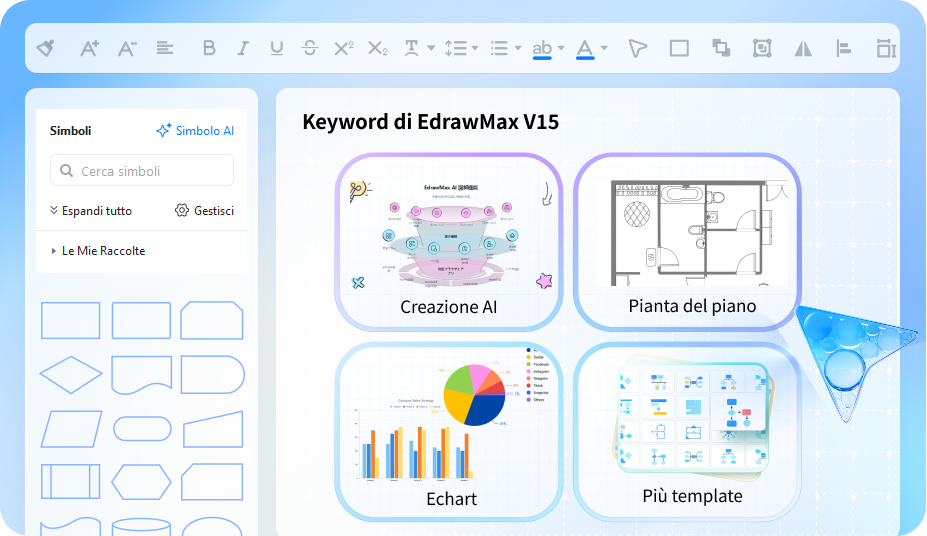The image size is (927, 536).
Task: Select the delay D-shaped symbol
Action: 212,375
